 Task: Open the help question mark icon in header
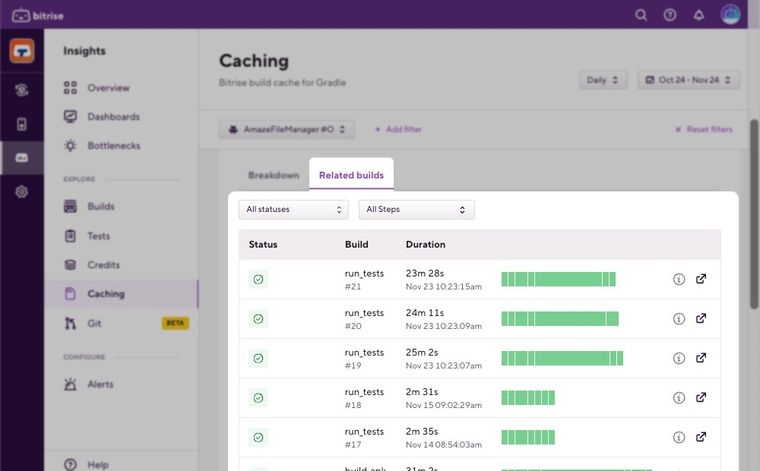click(670, 15)
